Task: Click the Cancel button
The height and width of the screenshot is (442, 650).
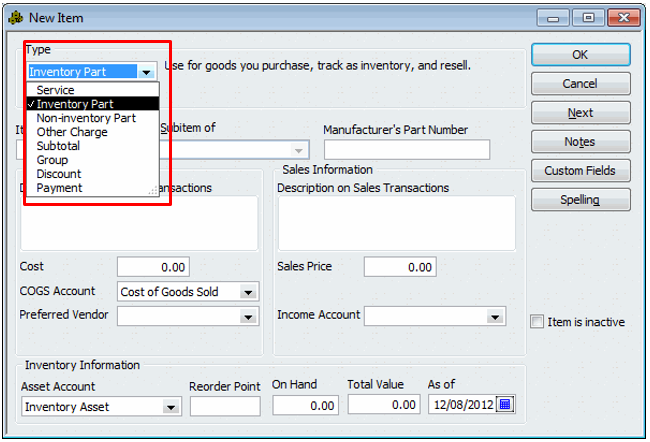Action: click(x=580, y=84)
